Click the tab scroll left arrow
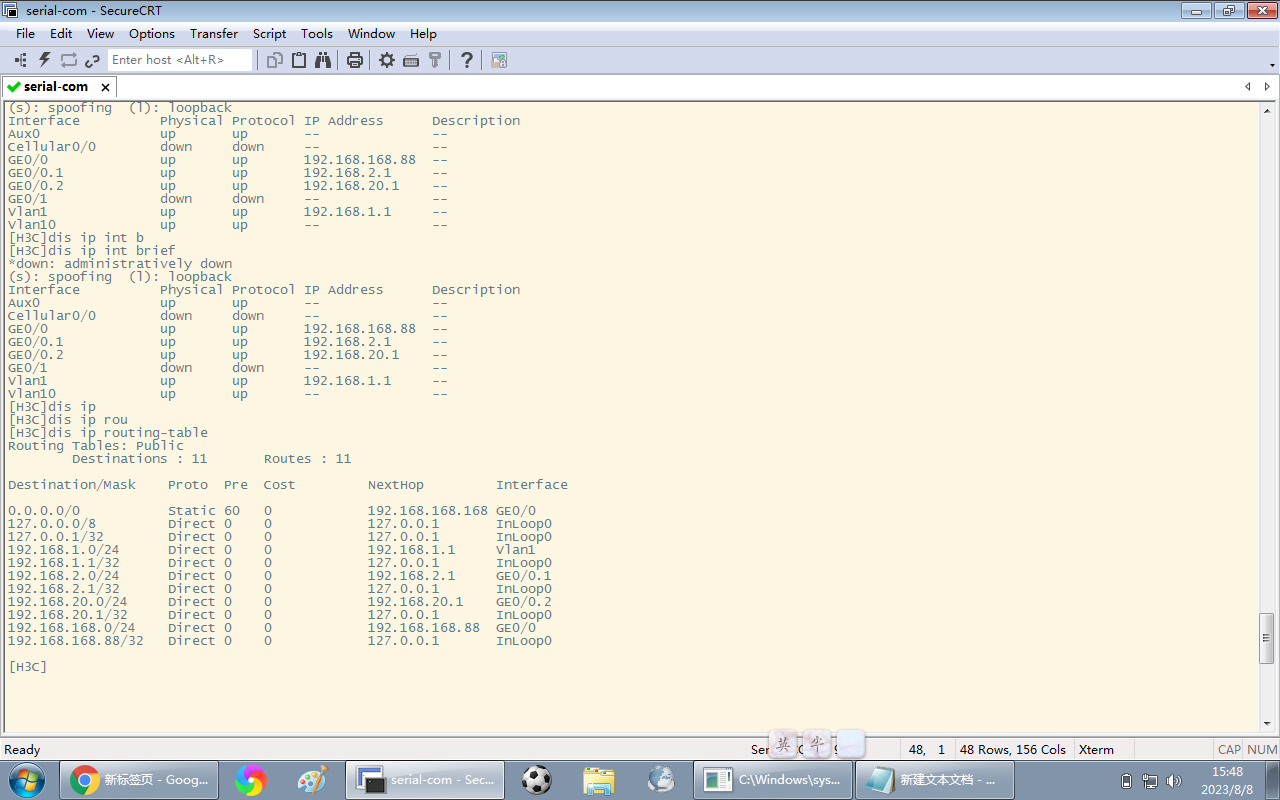This screenshot has height=800, width=1280. (x=1247, y=87)
